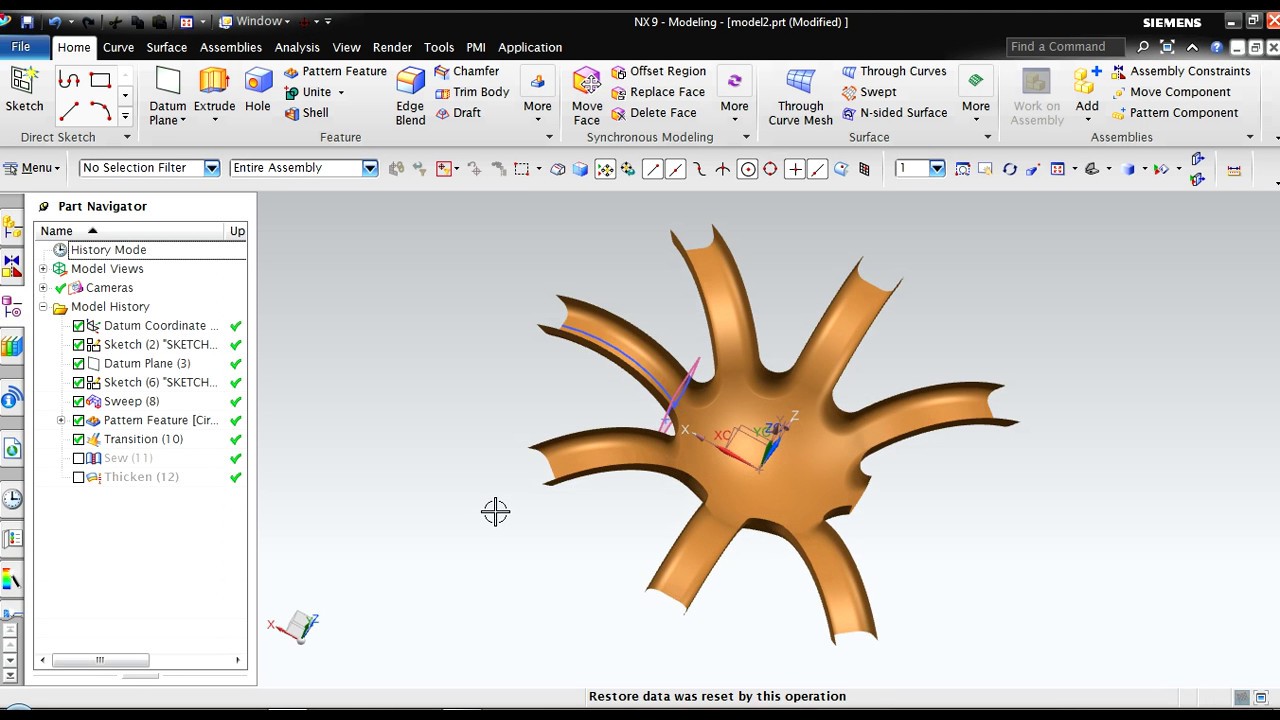Select the Shell tool

[306, 113]
